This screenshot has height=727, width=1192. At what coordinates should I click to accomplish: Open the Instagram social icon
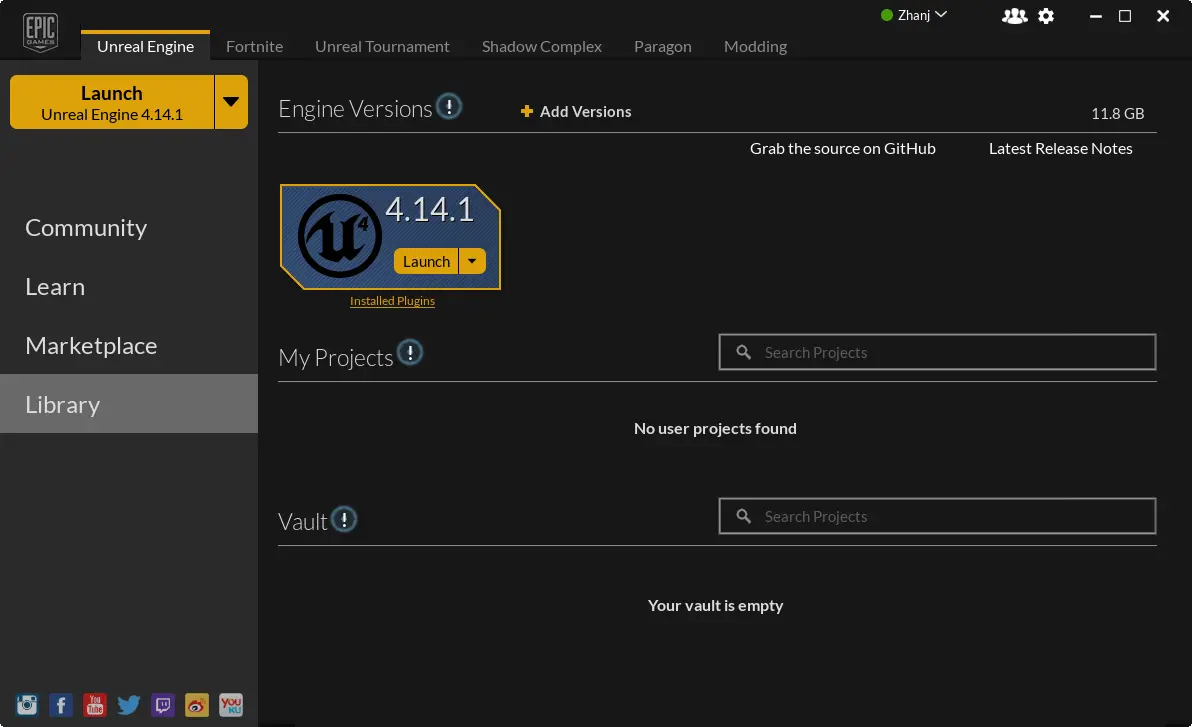[x=27, y=705]
